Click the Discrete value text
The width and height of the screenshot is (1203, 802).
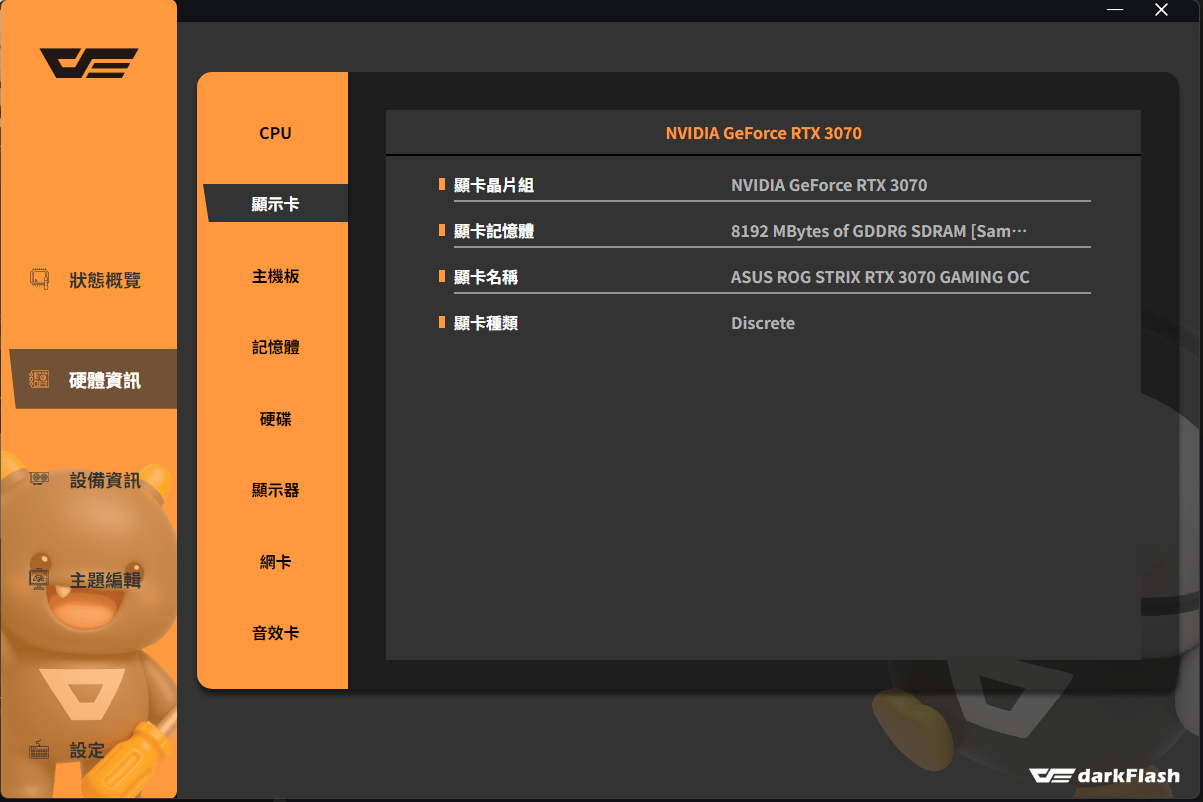point(763,323)
